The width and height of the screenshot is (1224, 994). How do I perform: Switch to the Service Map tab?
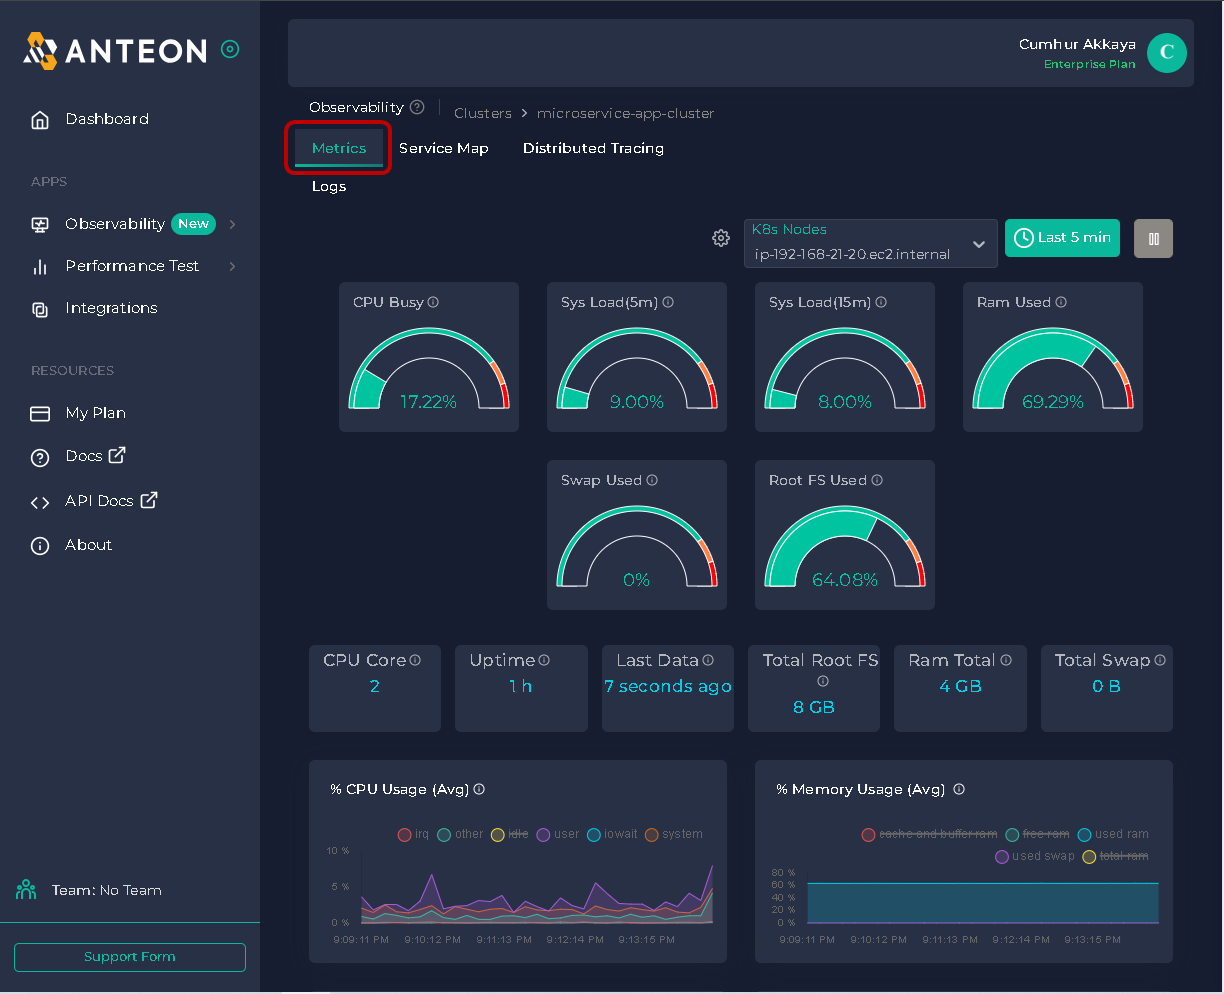click(x=443, y=148)
